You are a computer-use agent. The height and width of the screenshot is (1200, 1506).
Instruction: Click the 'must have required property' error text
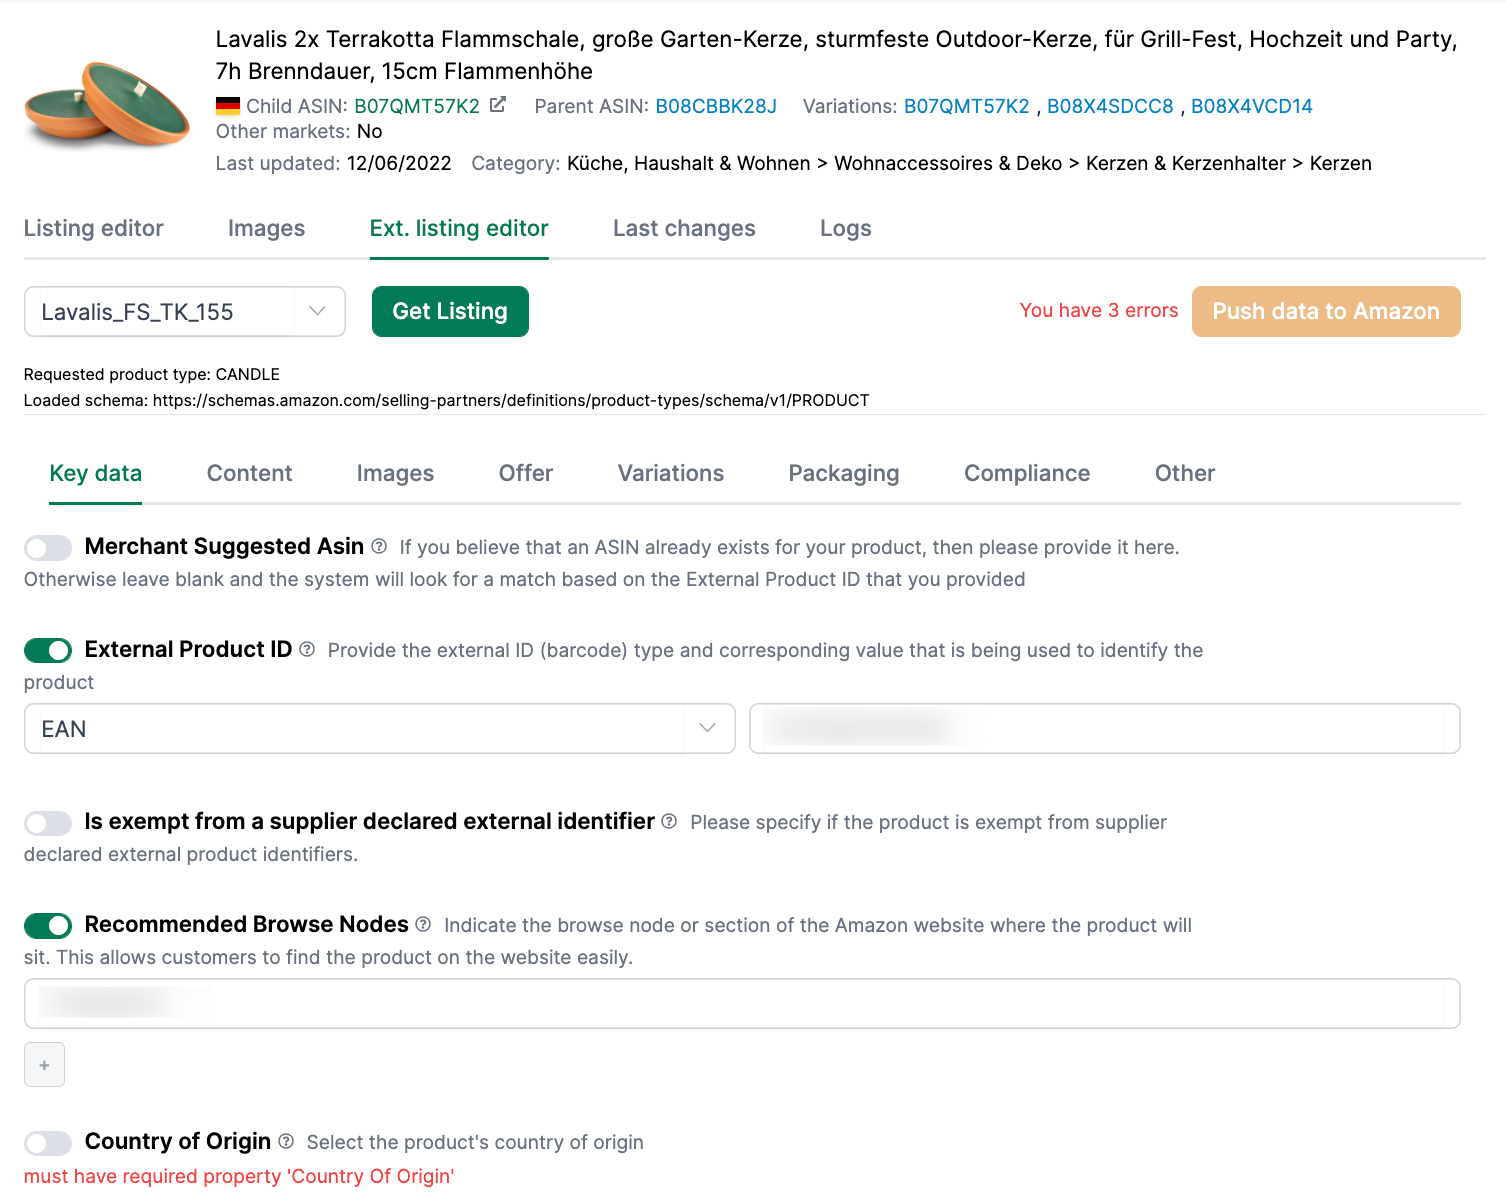click(x=239, y=1176)
